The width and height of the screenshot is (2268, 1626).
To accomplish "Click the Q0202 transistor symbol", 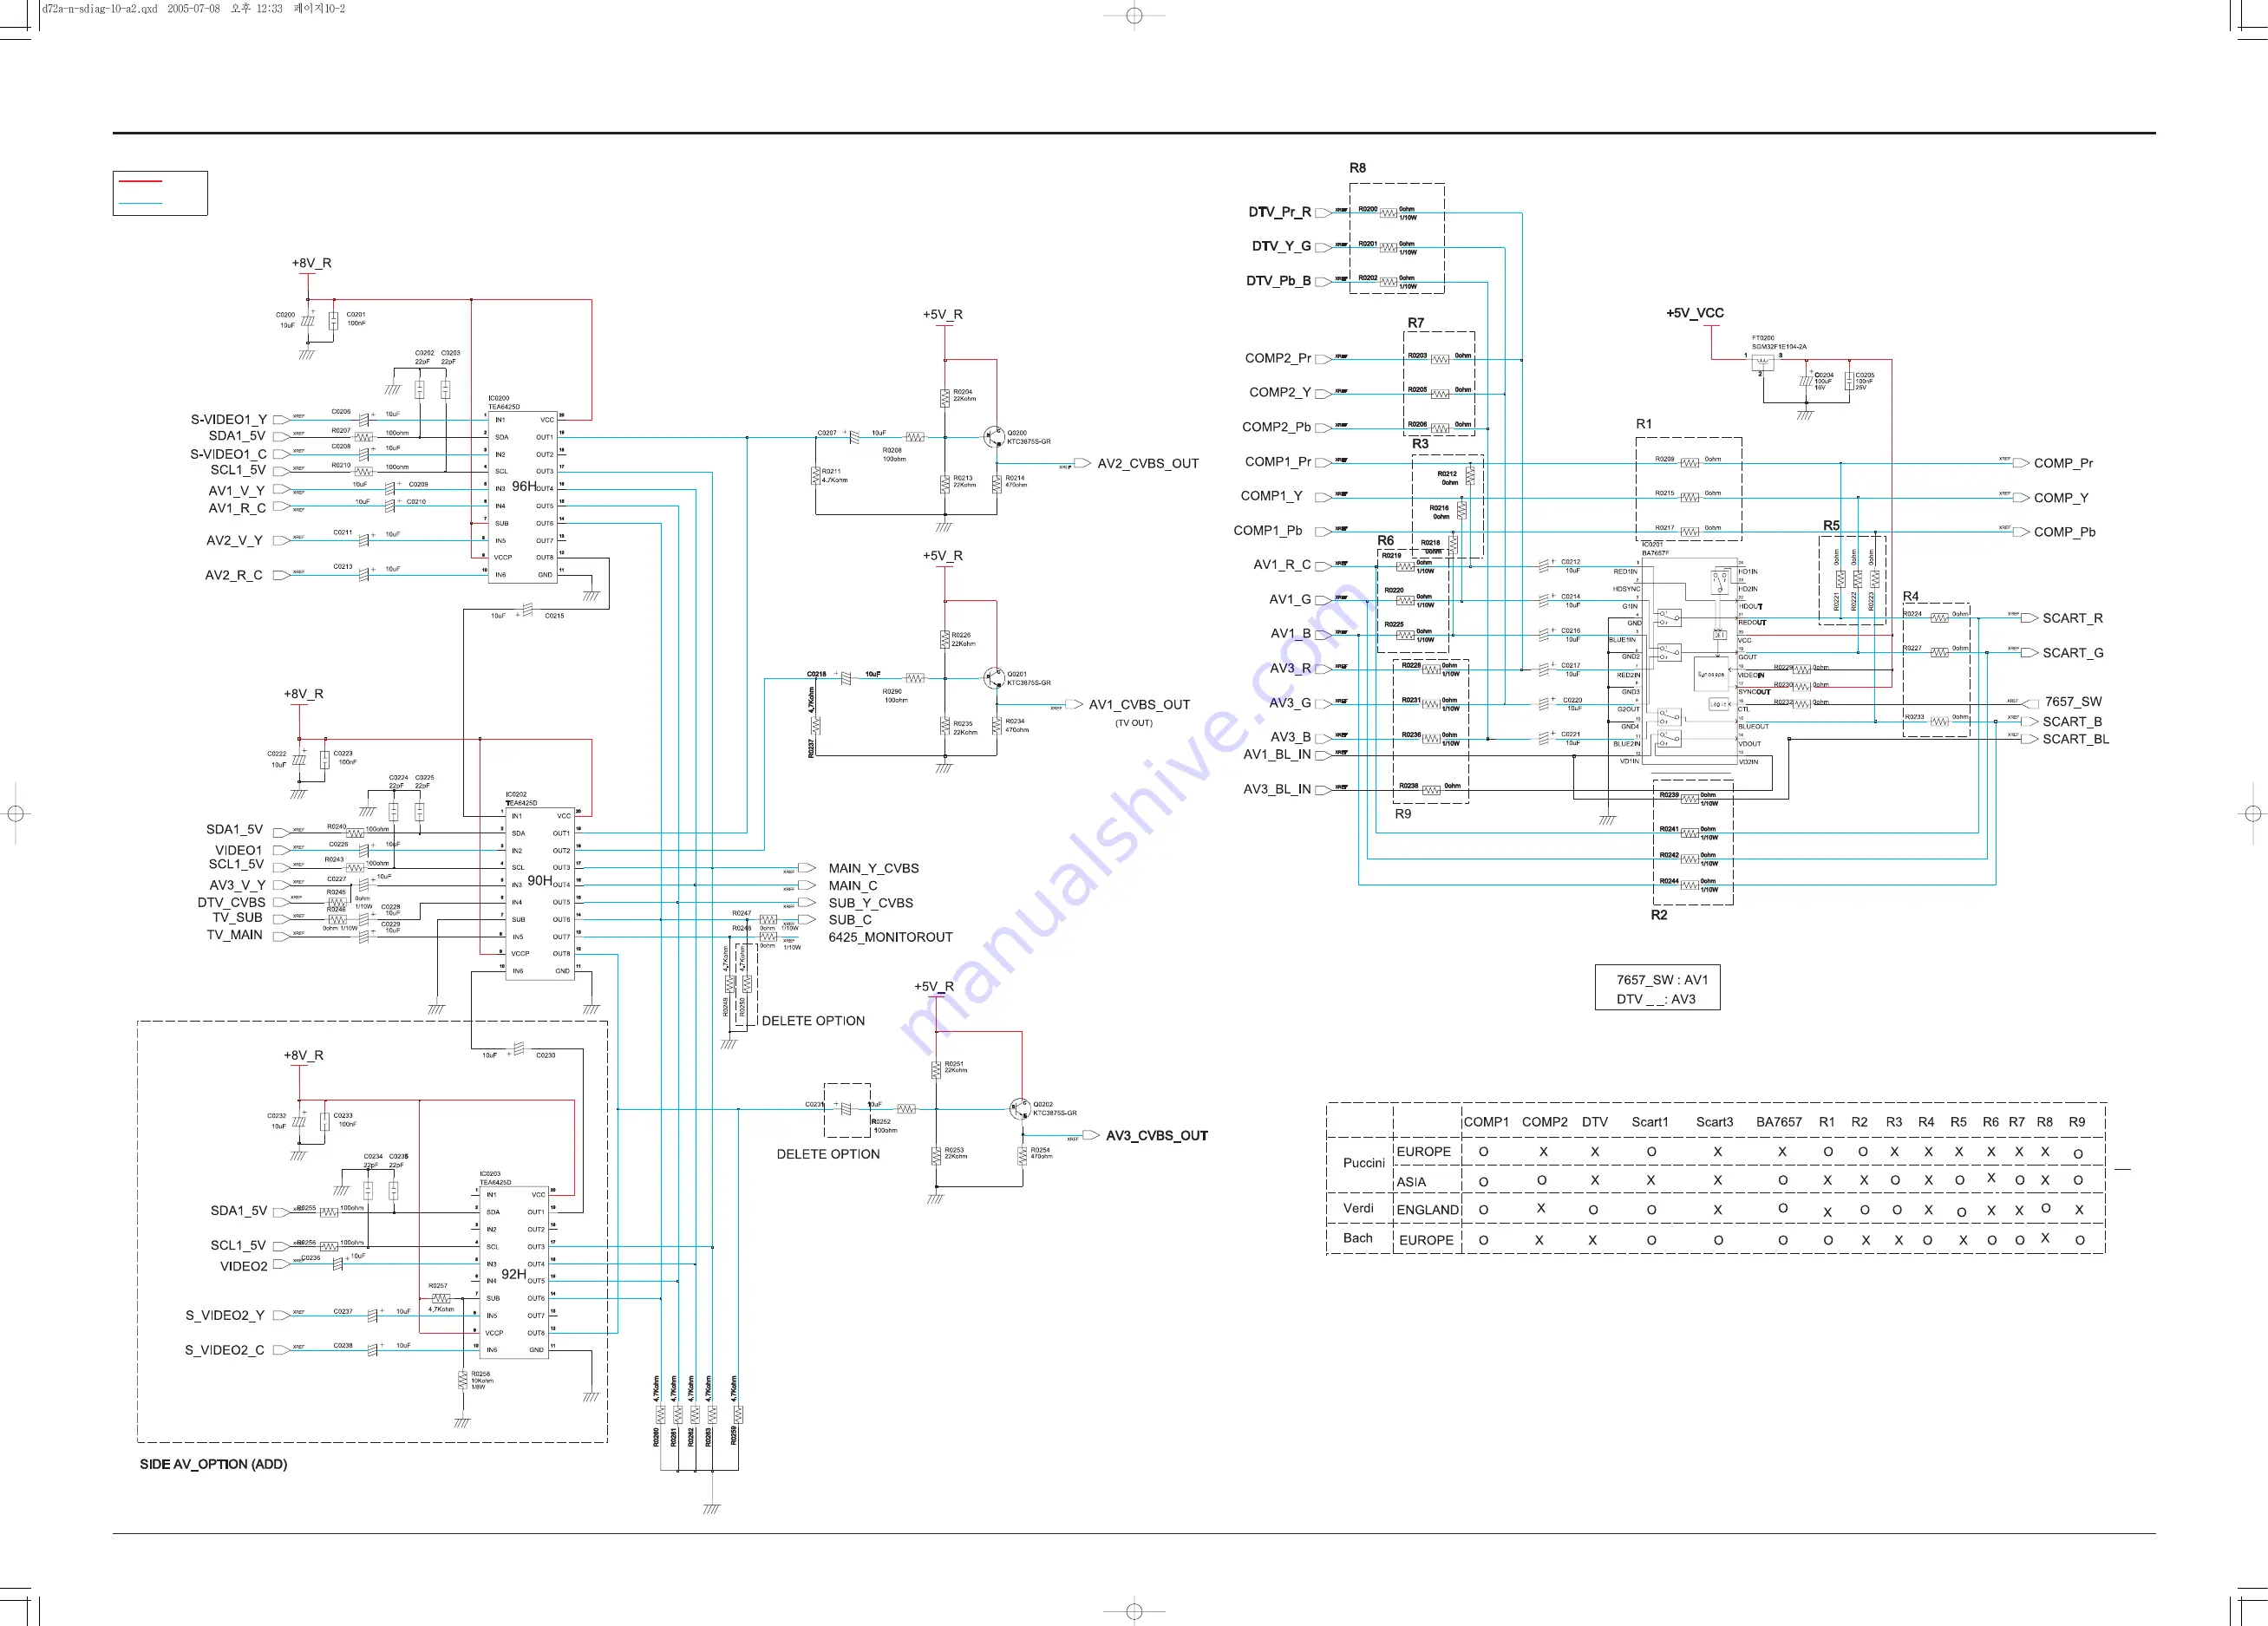I will 1019,1108.
